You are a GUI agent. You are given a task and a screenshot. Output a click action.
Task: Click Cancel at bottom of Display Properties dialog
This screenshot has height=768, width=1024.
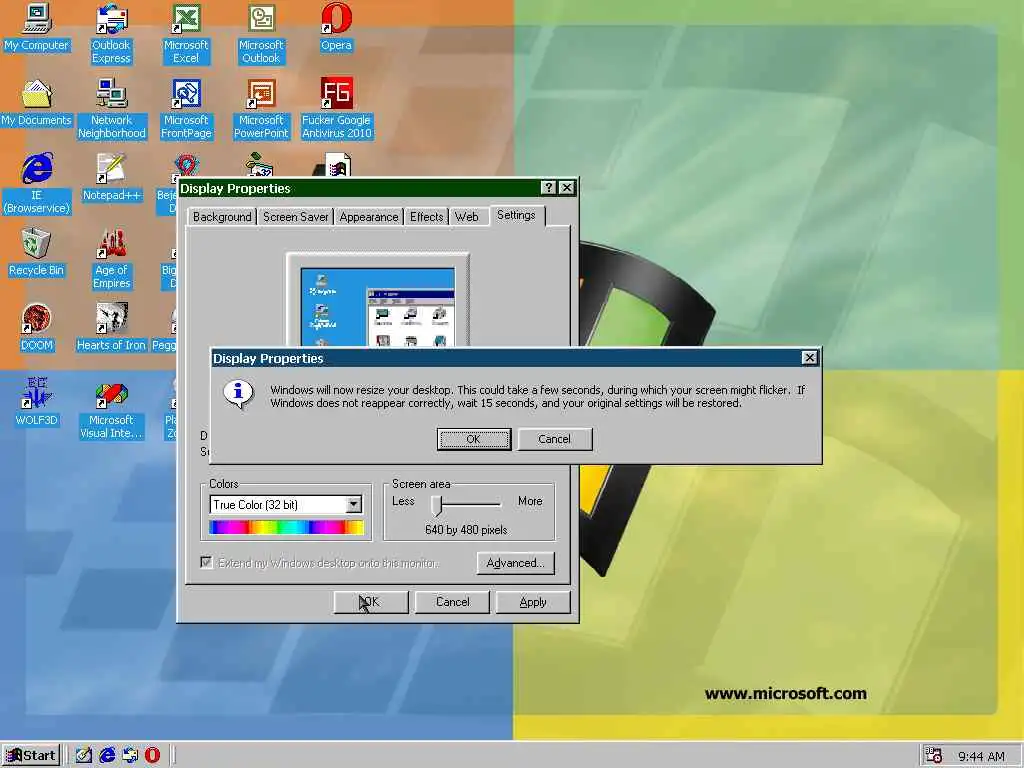(453, 602)
